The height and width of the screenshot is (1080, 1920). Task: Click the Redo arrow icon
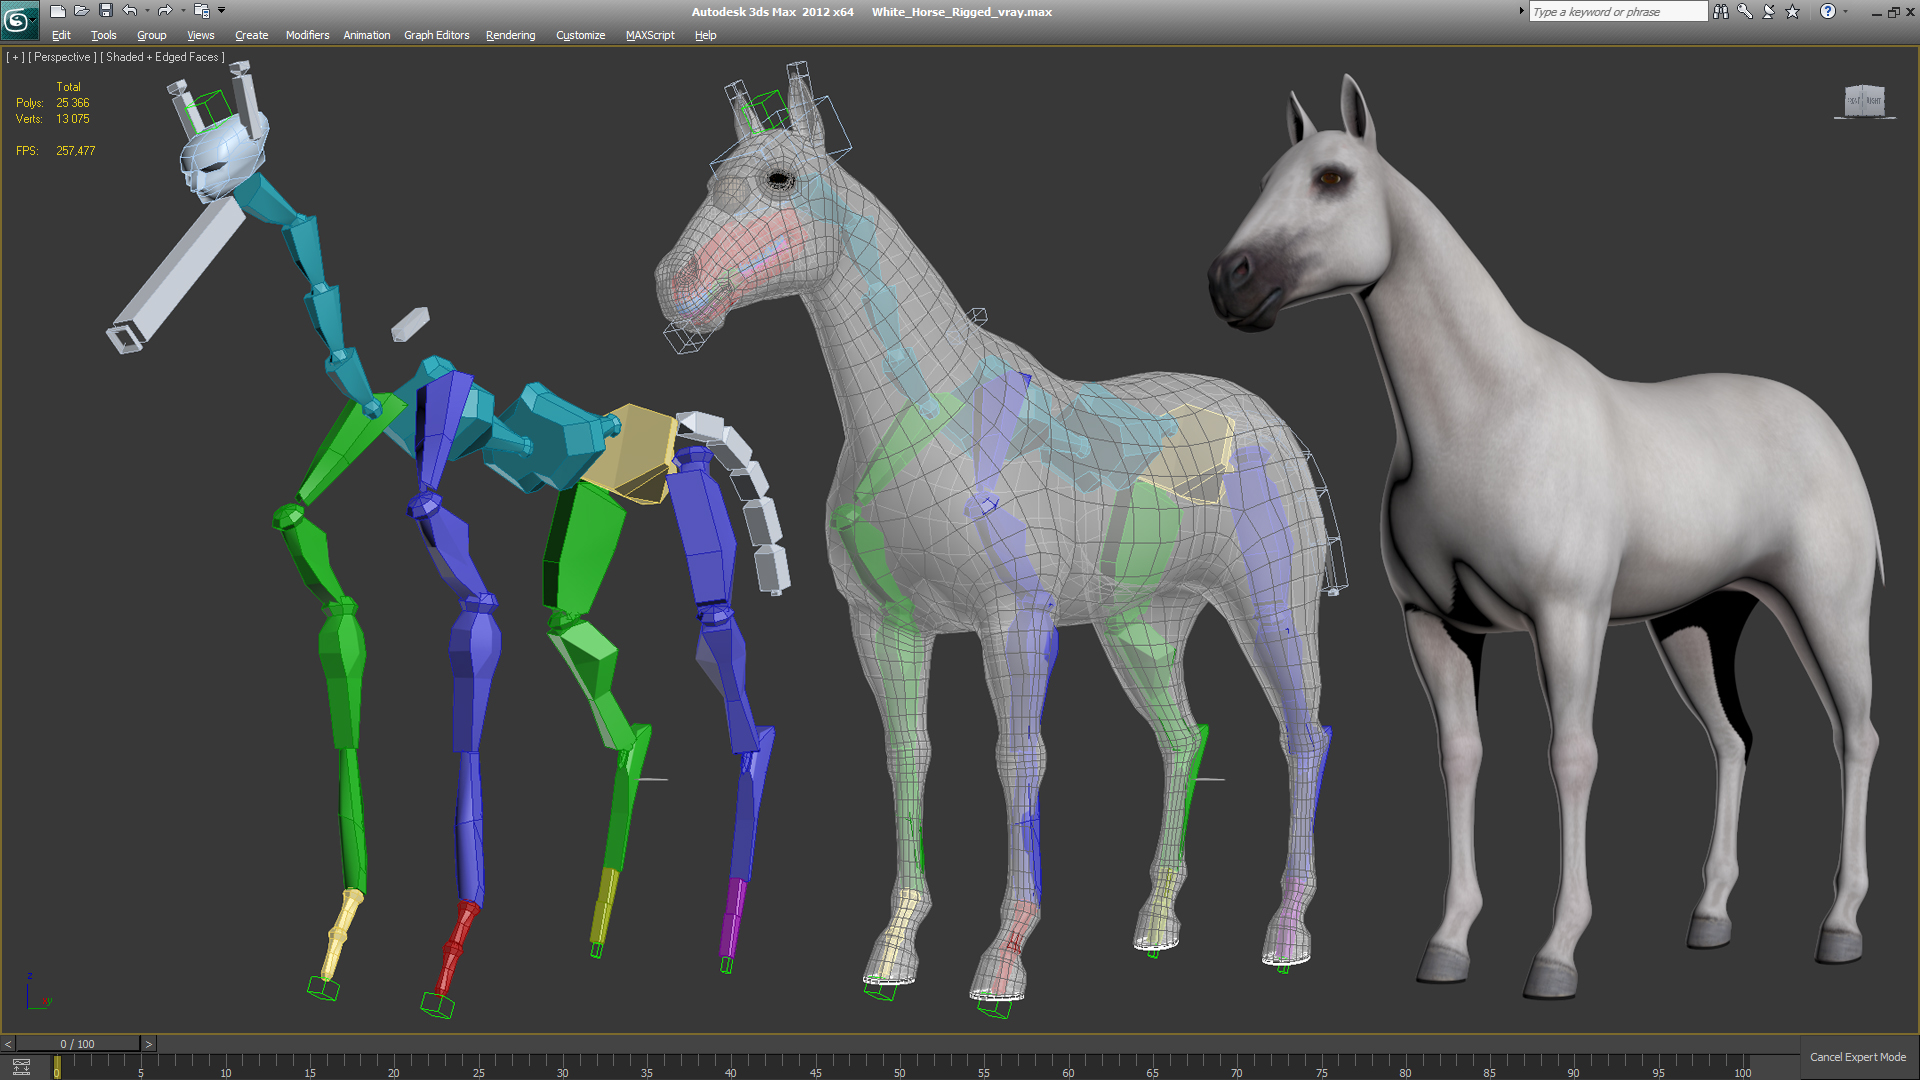(165, 11)
